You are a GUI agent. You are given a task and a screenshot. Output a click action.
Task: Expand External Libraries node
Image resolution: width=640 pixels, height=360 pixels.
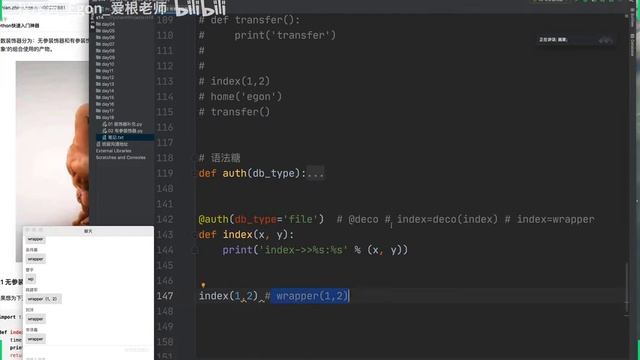[x=113, y=151]
